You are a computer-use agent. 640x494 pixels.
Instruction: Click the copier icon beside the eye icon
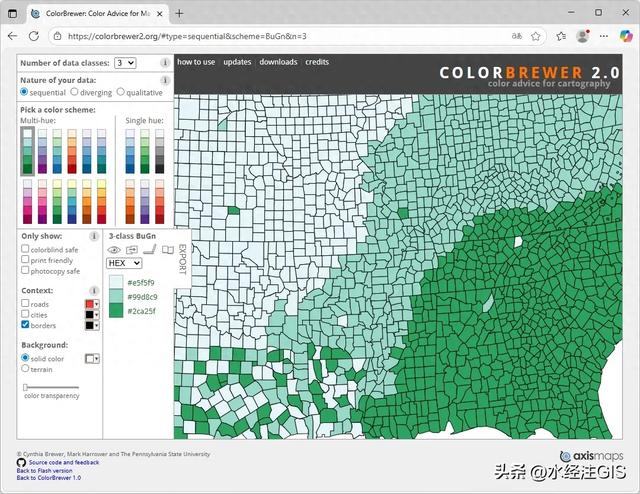click(x=132, y=249)
